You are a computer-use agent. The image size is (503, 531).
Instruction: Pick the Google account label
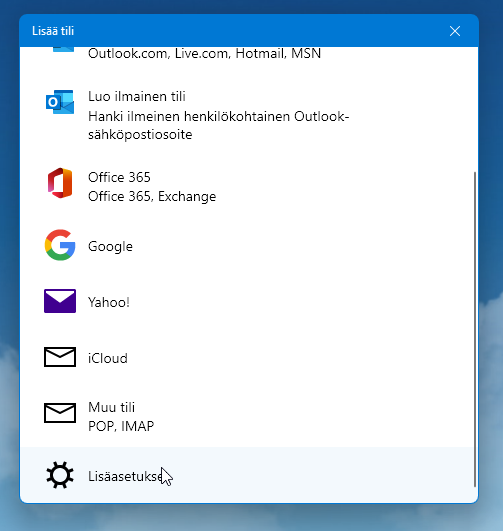pyautogui.click(x=110, y=246)
